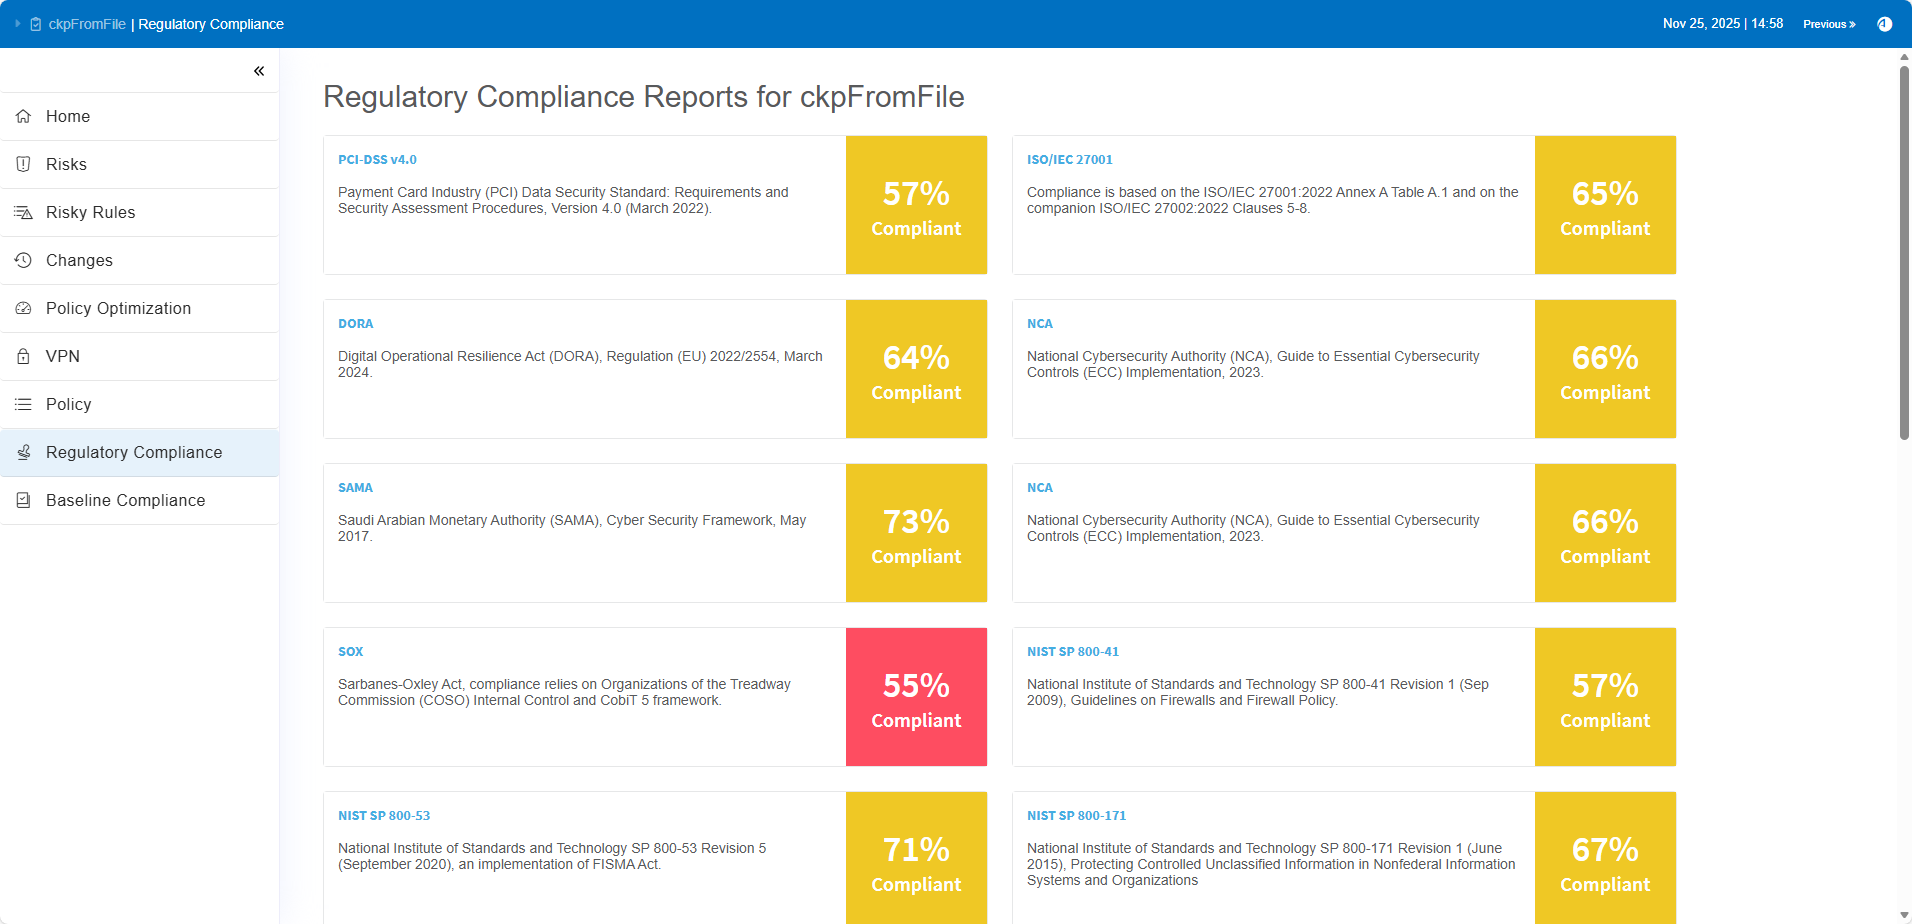This screenshot has width=1912, height=924.
Task: Click the ckpFromFile breadcrumb link
Action: [x=87, y=24]
